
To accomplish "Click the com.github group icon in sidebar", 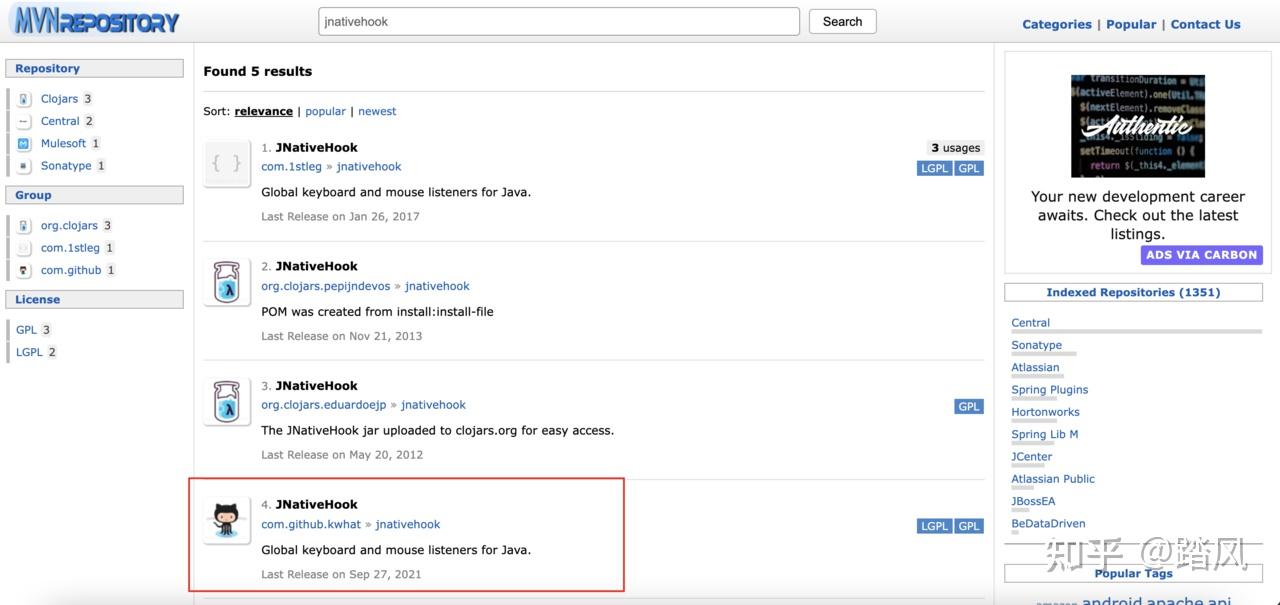I will pyautogui.click(x=24, y=270).
